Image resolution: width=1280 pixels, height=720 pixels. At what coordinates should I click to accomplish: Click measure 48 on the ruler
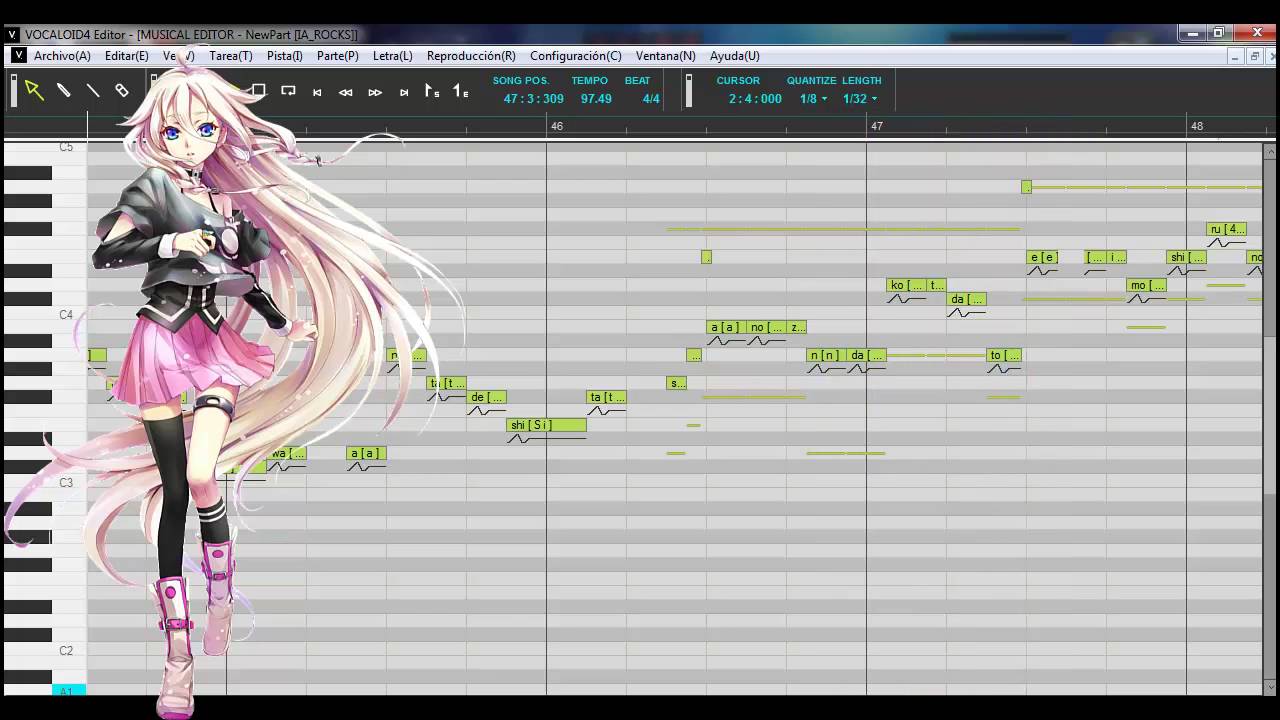pyautogui.click(x=1197, y=126)
